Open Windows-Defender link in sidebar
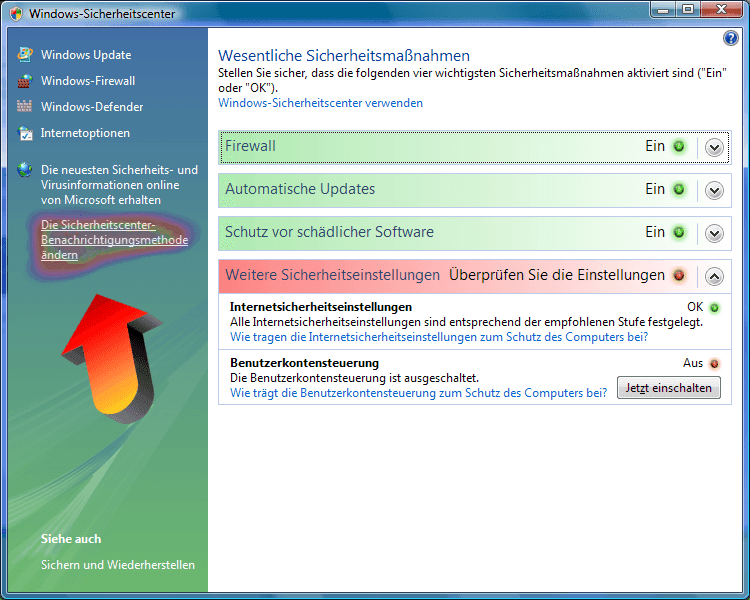The width and height of the screenshot is (750, 600). pyautogui.click(x=92, y=107)
